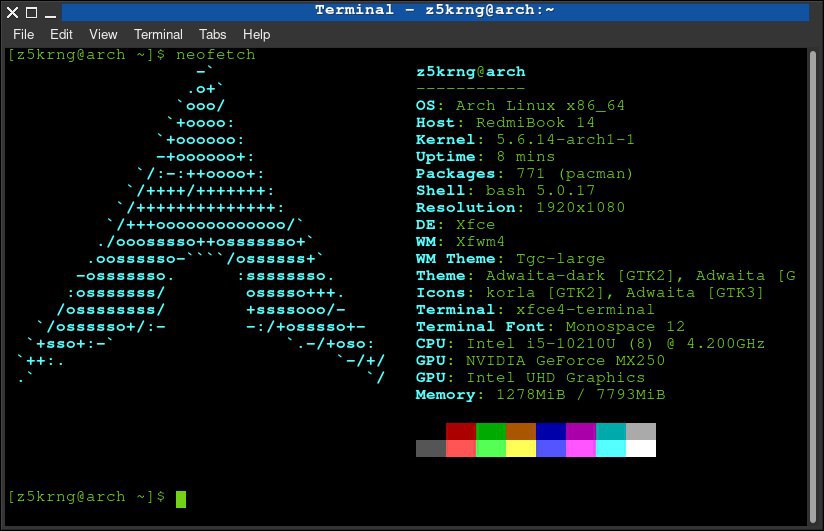The height and width of the screenshot is (531, 824).
Task: Click the light gray color block
Action: click(641, 431)
